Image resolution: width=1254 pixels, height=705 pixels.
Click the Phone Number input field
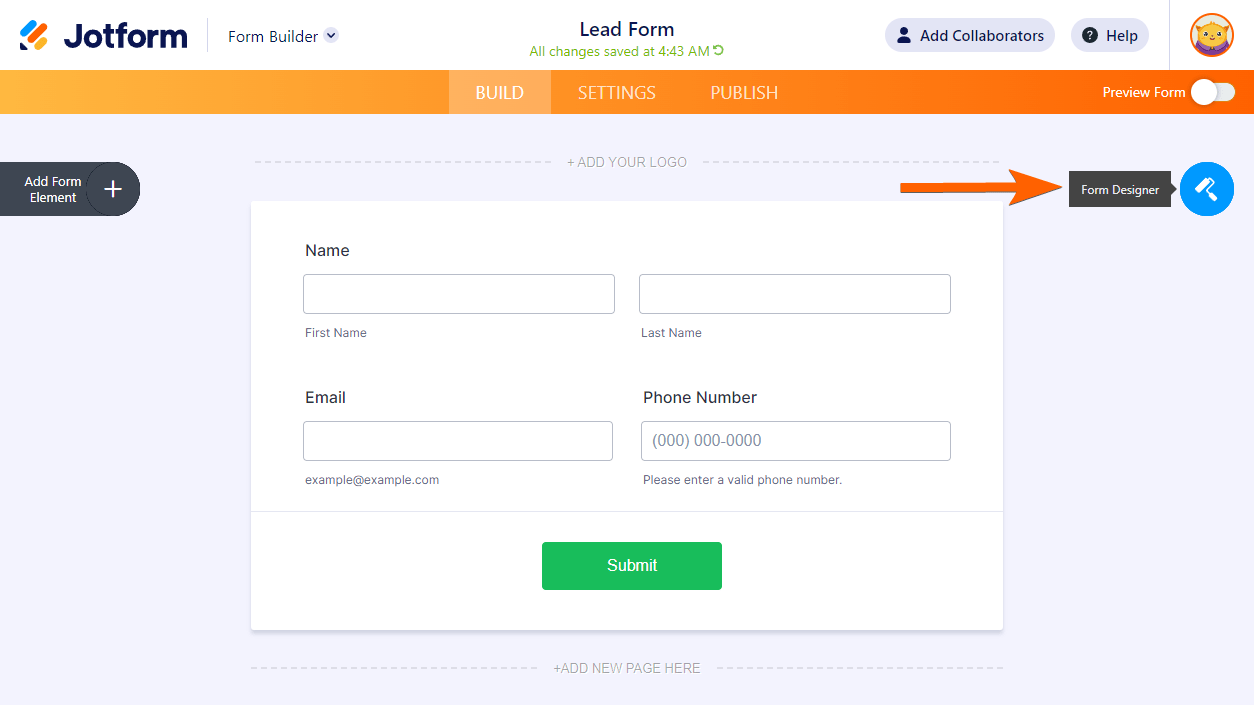(x=796, y=441)
